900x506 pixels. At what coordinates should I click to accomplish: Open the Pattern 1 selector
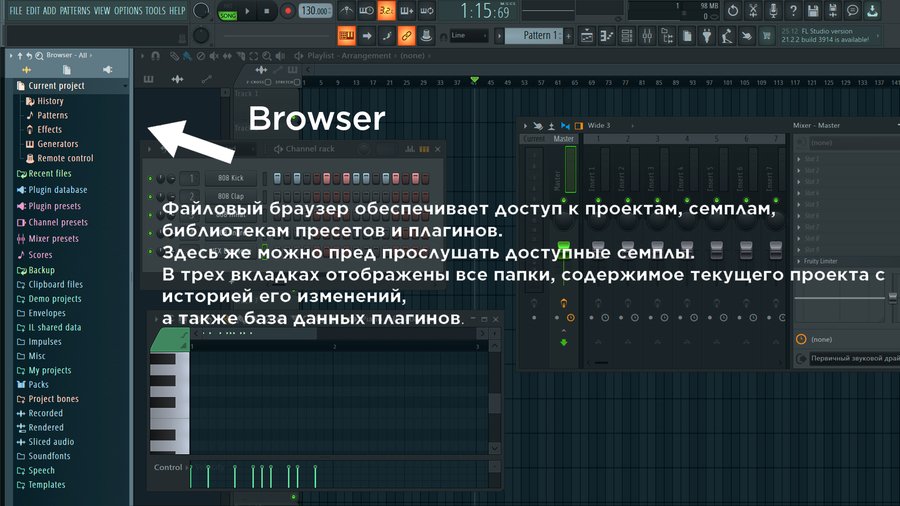point(534,36)
